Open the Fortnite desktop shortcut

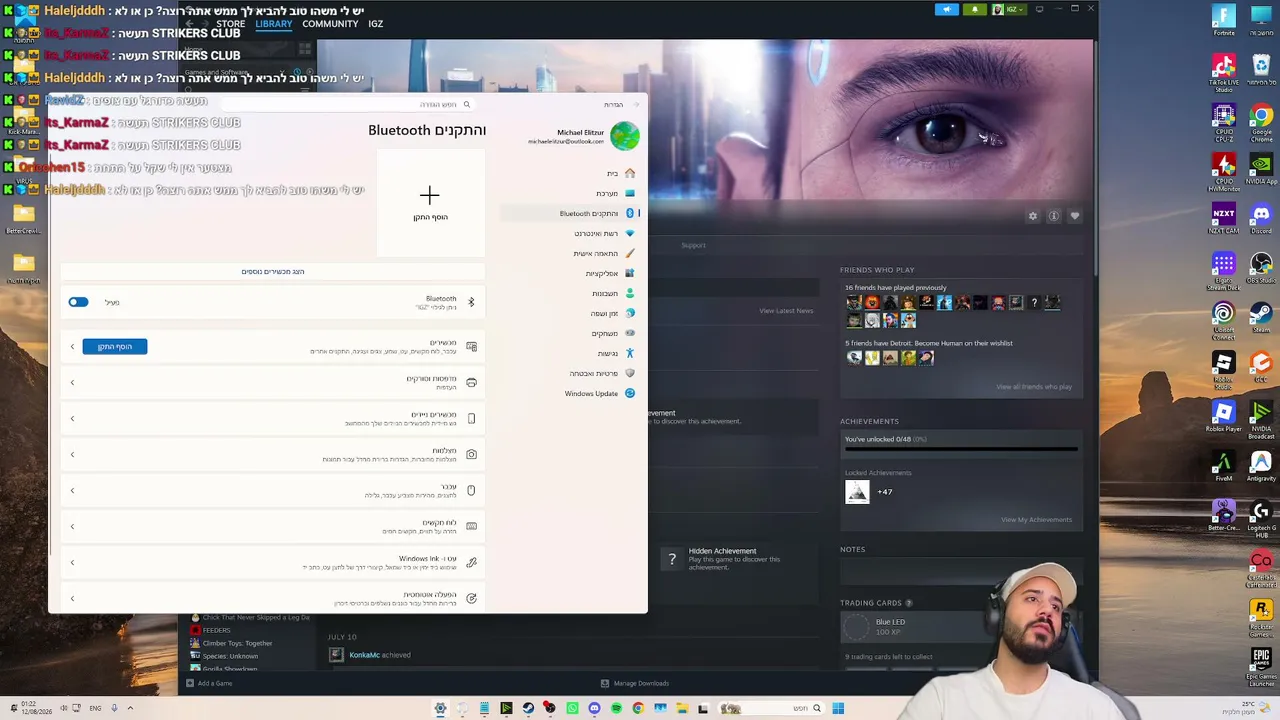[x=1224, y=20]
